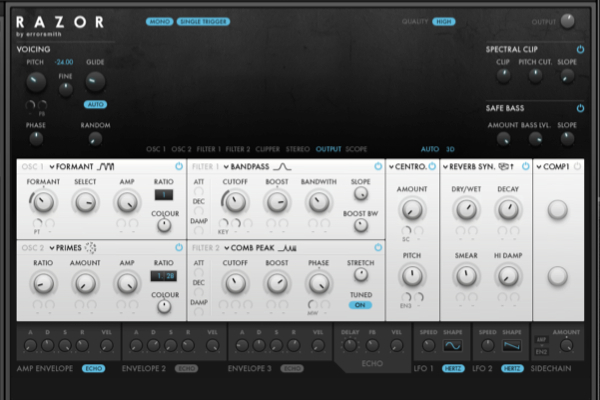The width and height of the screenshot is (600, 400).
Task: Click Envelope 3 ECHO button
Action: 292,369
